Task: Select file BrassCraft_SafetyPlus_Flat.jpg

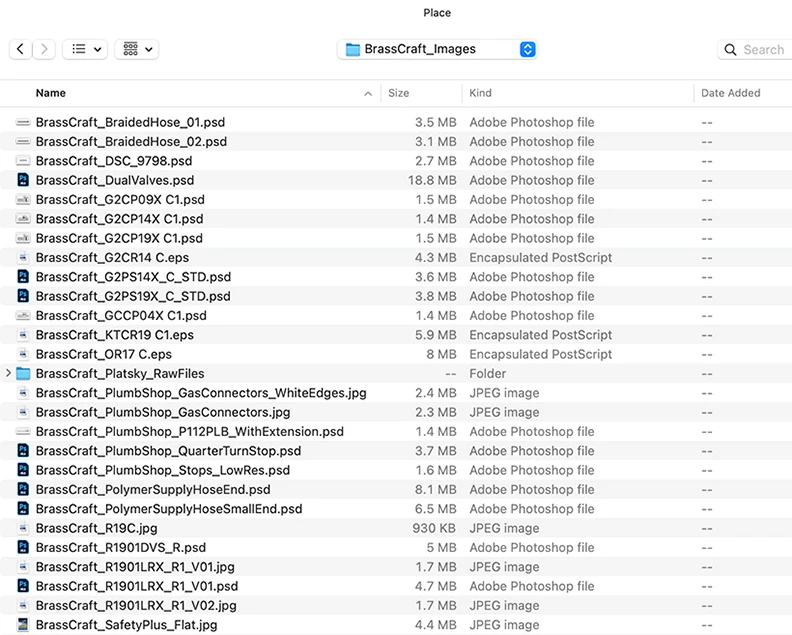Action: pyautogui.click(x=126, y=625)
